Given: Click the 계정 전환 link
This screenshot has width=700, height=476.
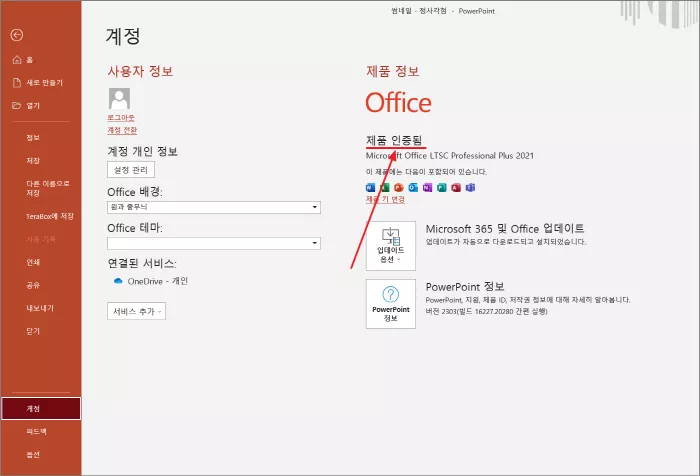Looking at the screenshot, I should (x=122, y=130).
